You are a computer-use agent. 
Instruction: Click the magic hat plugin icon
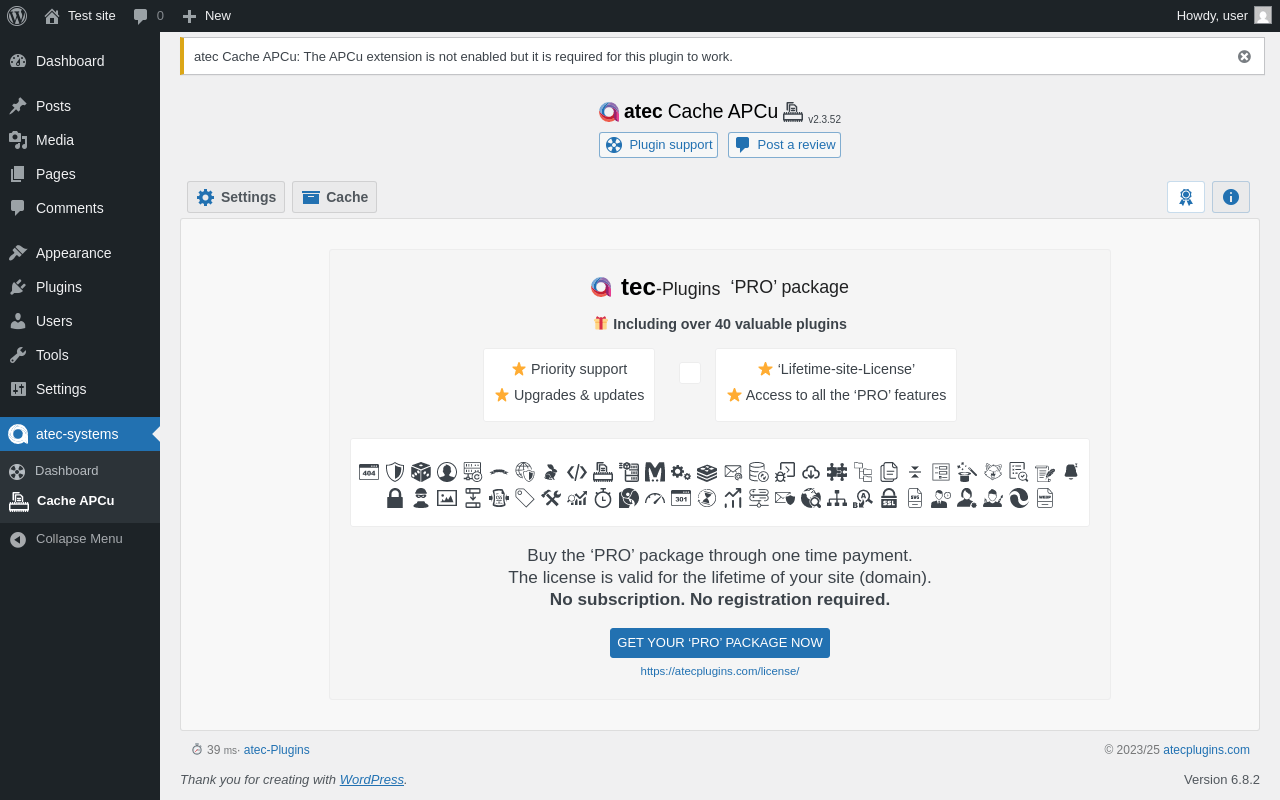pos(967,472)
